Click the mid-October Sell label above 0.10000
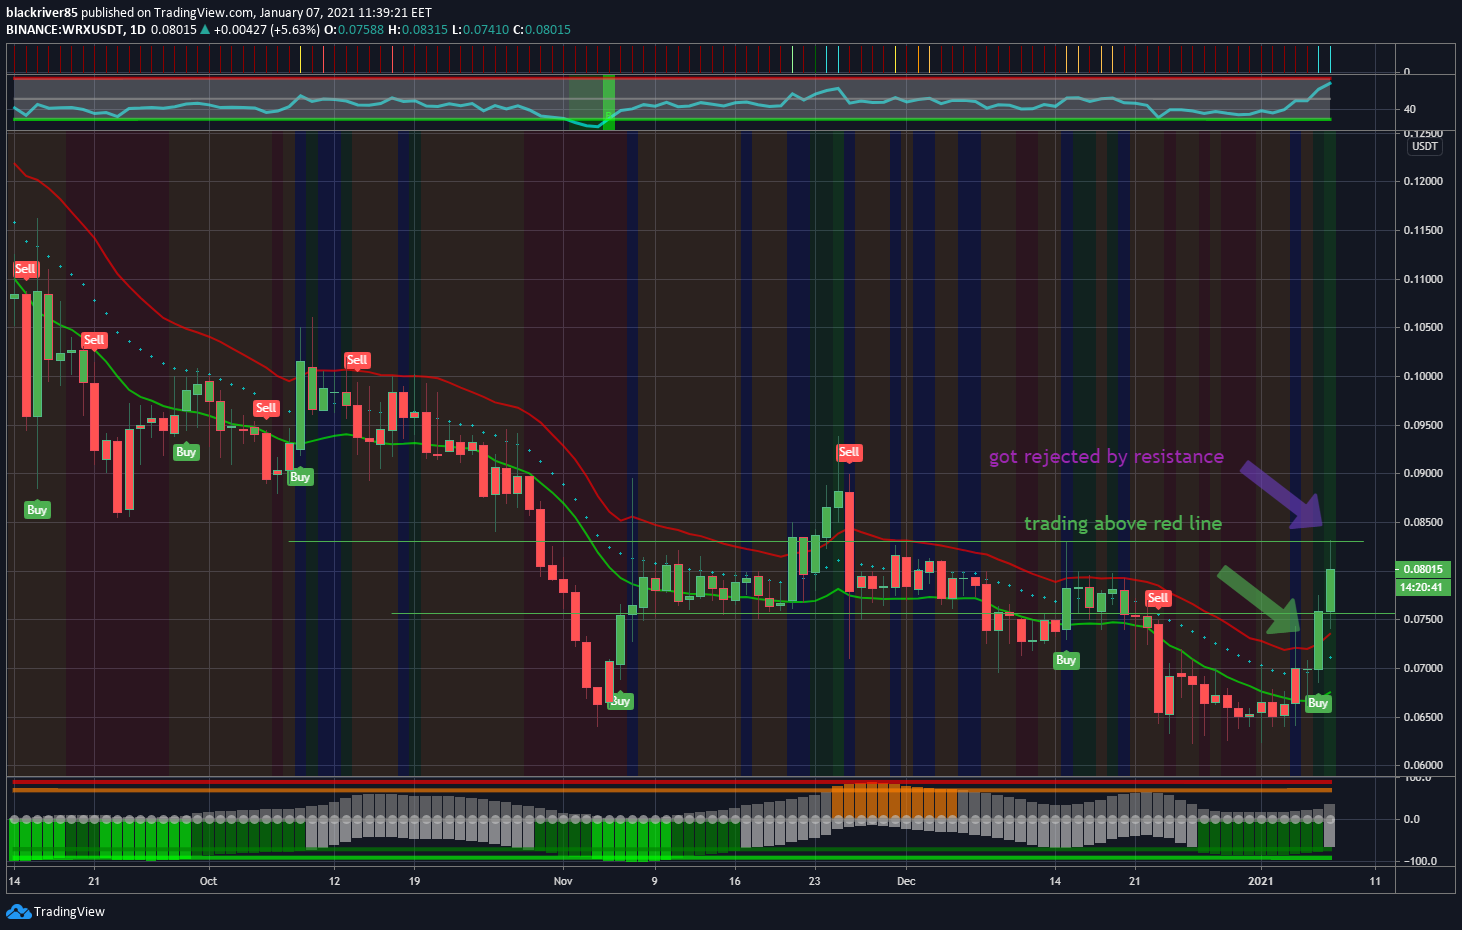1462x930 pixels. (357, 360)
